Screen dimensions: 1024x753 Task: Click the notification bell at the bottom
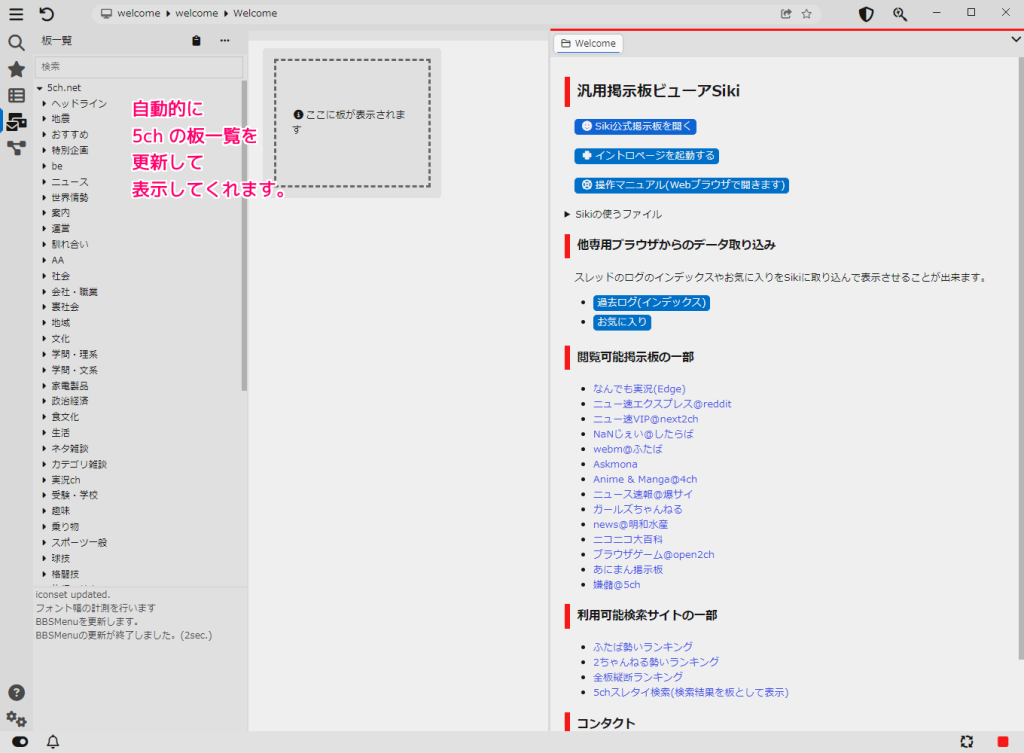click(54, 740)
